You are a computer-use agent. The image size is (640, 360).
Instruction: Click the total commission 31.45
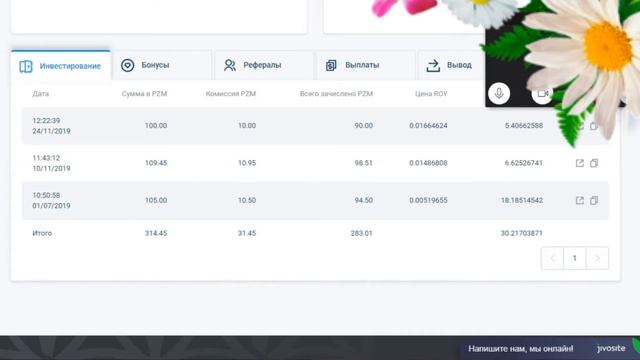(247, 233)
